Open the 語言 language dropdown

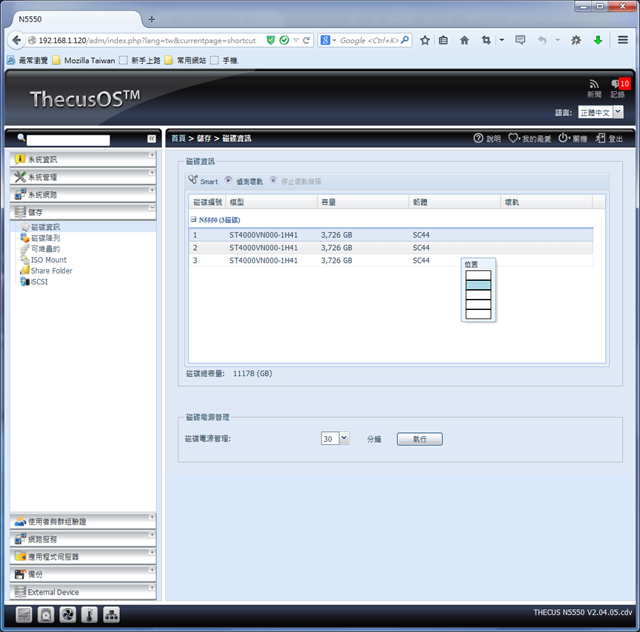click(x=618, y=112)
